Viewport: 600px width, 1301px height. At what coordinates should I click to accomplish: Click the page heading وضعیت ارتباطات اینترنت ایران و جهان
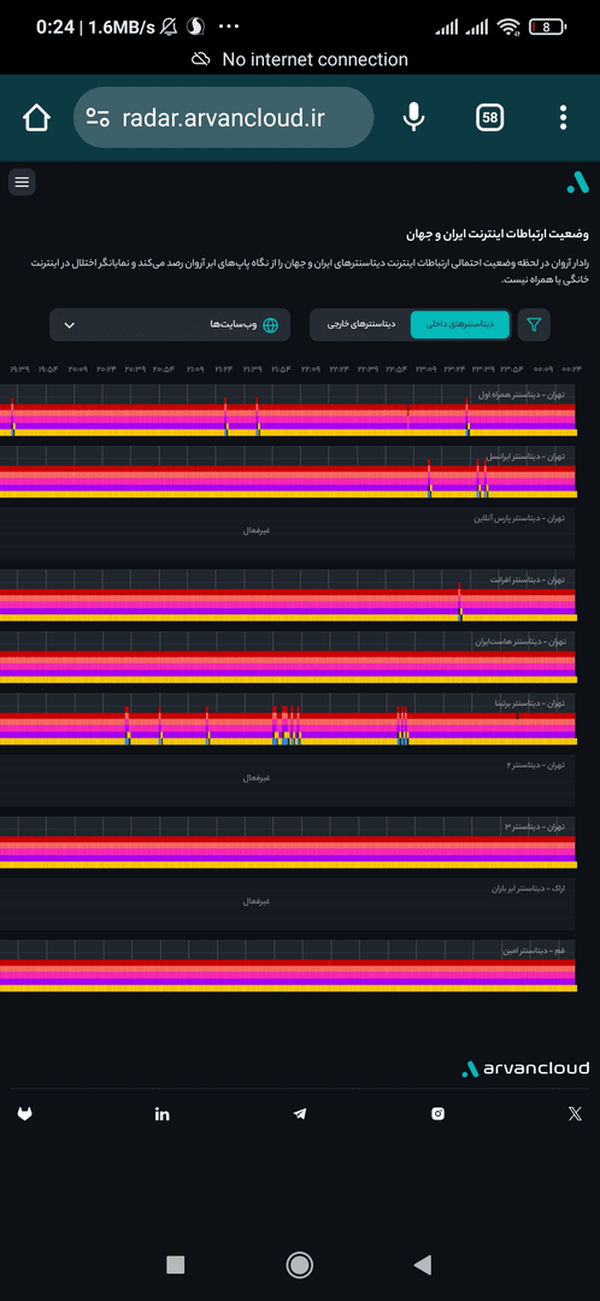(x=497, y=234)
